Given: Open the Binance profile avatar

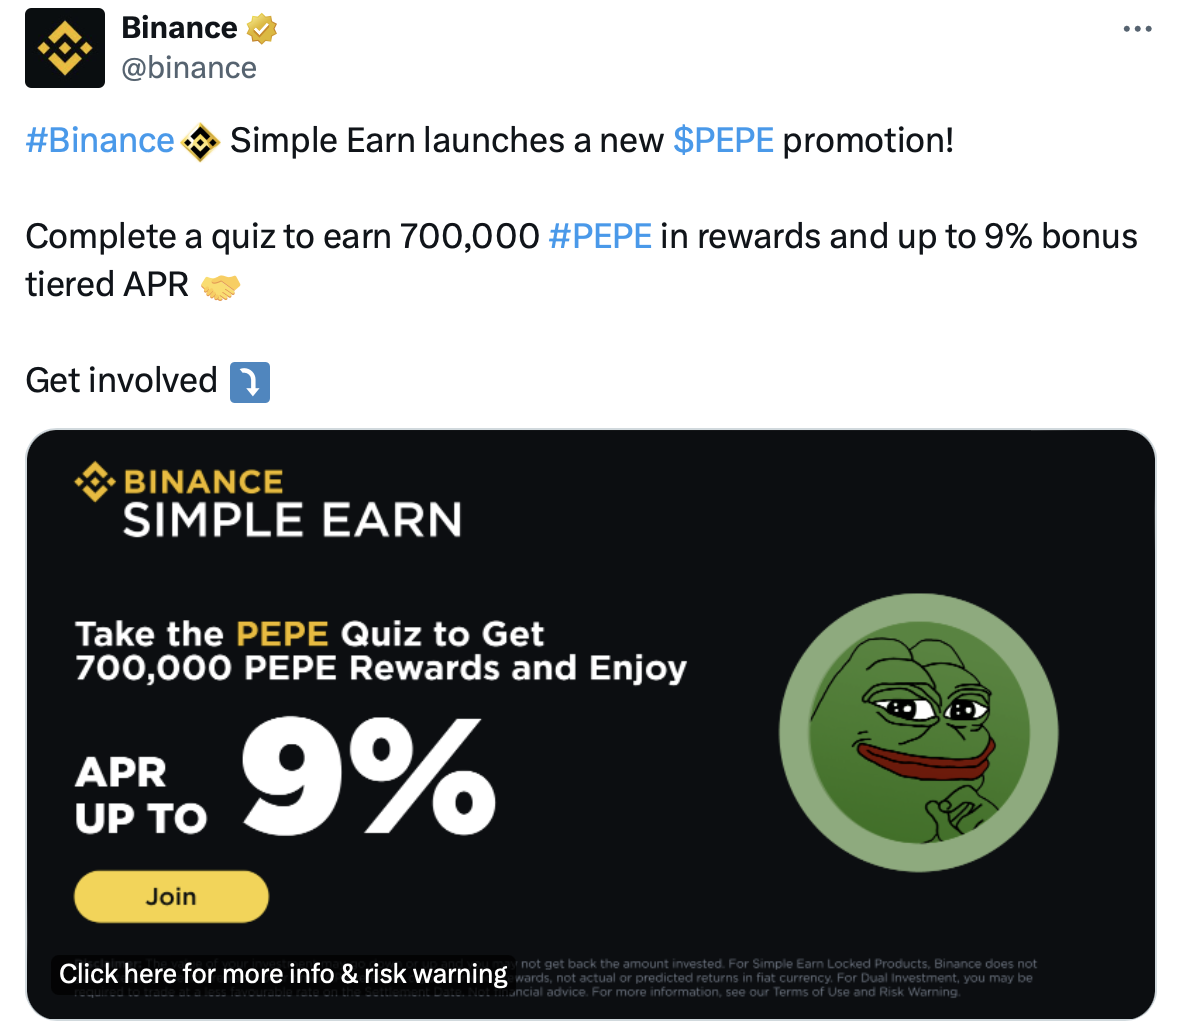Looking at the screenshot, I should tap(65, 48).
